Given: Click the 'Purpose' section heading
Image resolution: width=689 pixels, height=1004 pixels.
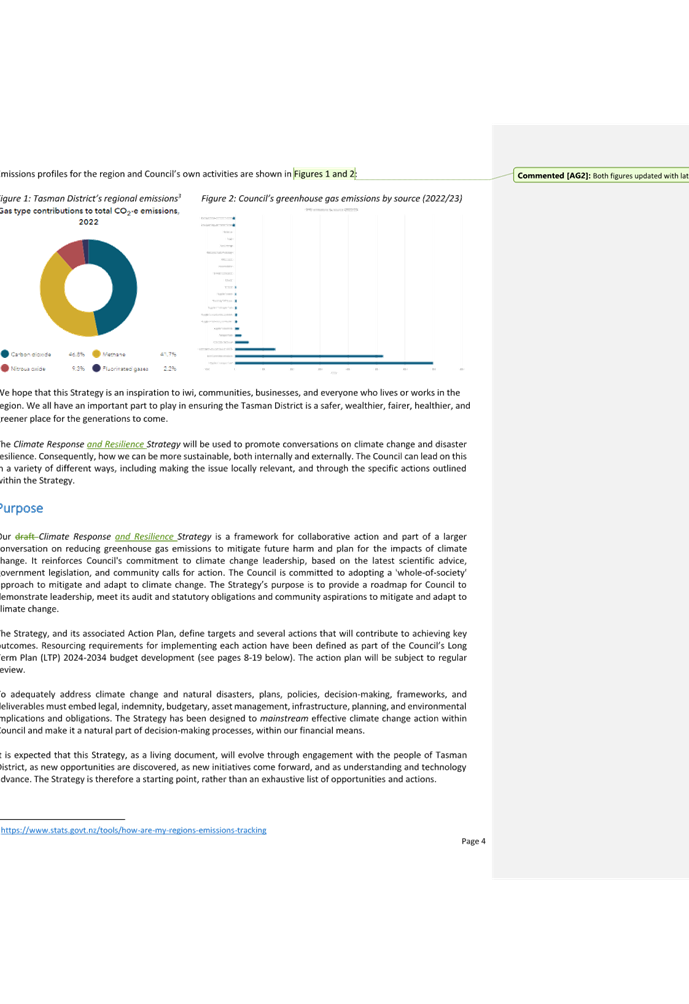Looking at the screenshot, I should point(21,508).
